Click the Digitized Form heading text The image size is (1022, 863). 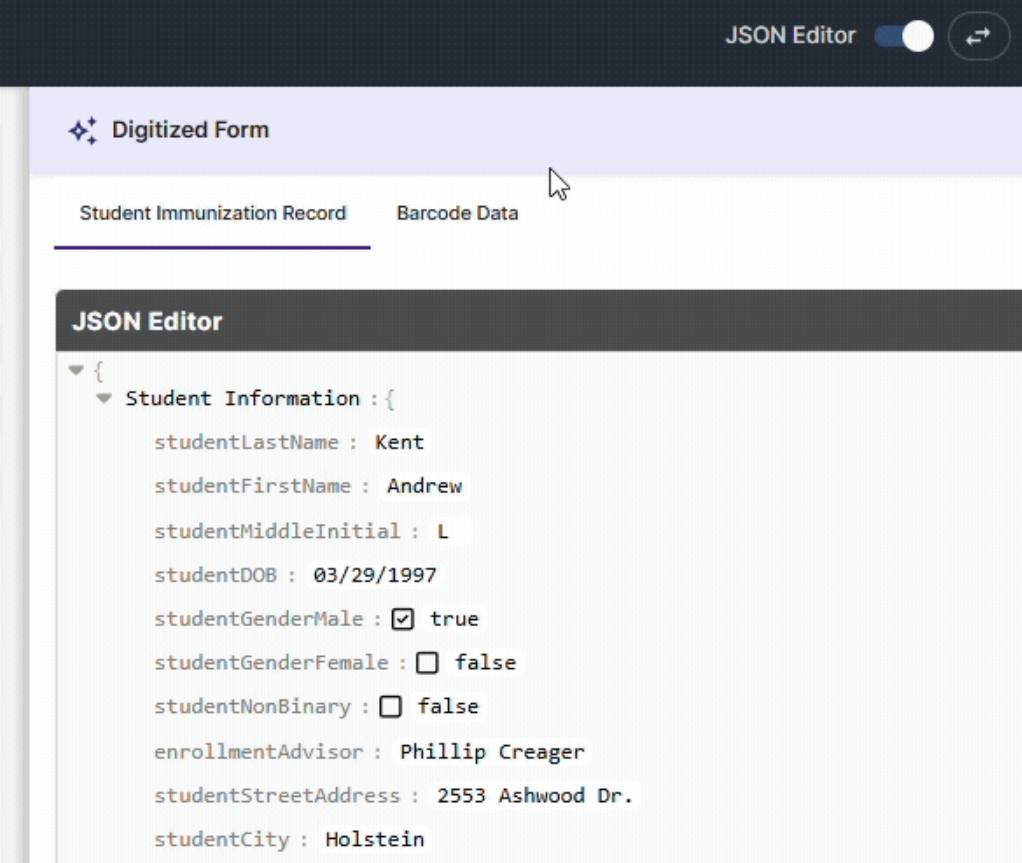tap(190, 130)
